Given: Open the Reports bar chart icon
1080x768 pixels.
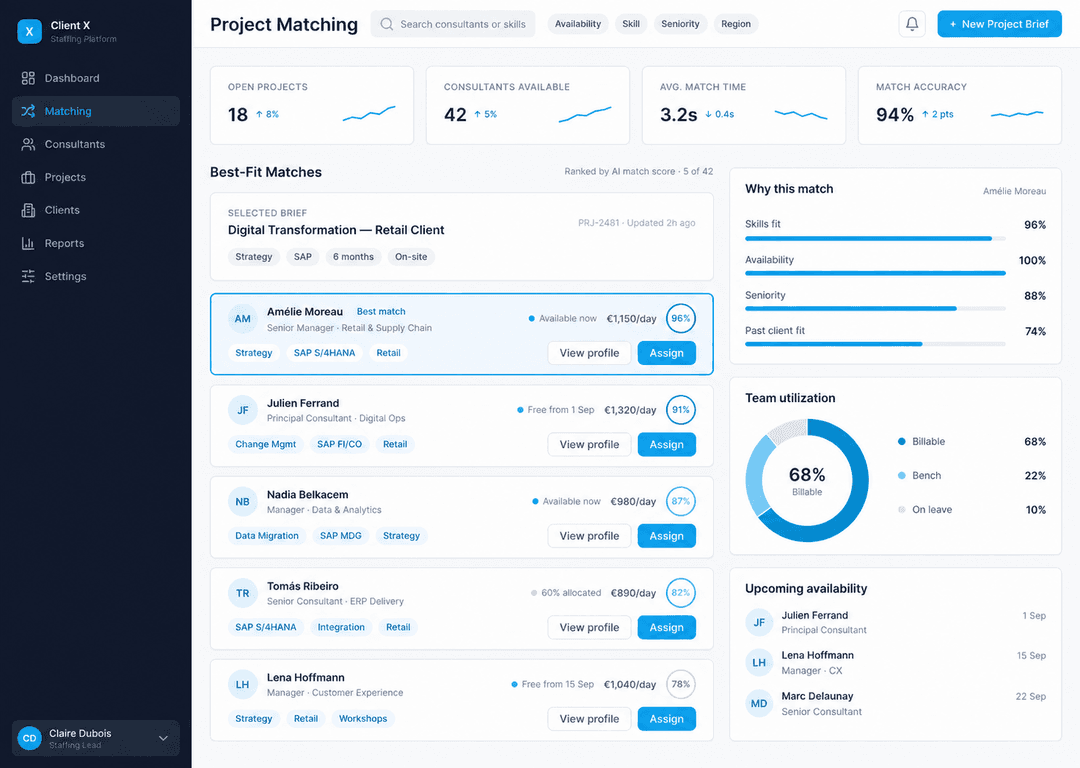Looking at the screenshot, I should click(28, 244).
